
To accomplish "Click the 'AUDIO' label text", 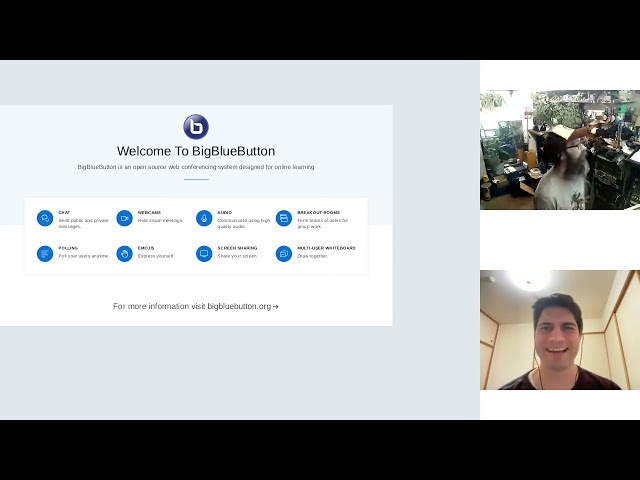I will [224, 213].
